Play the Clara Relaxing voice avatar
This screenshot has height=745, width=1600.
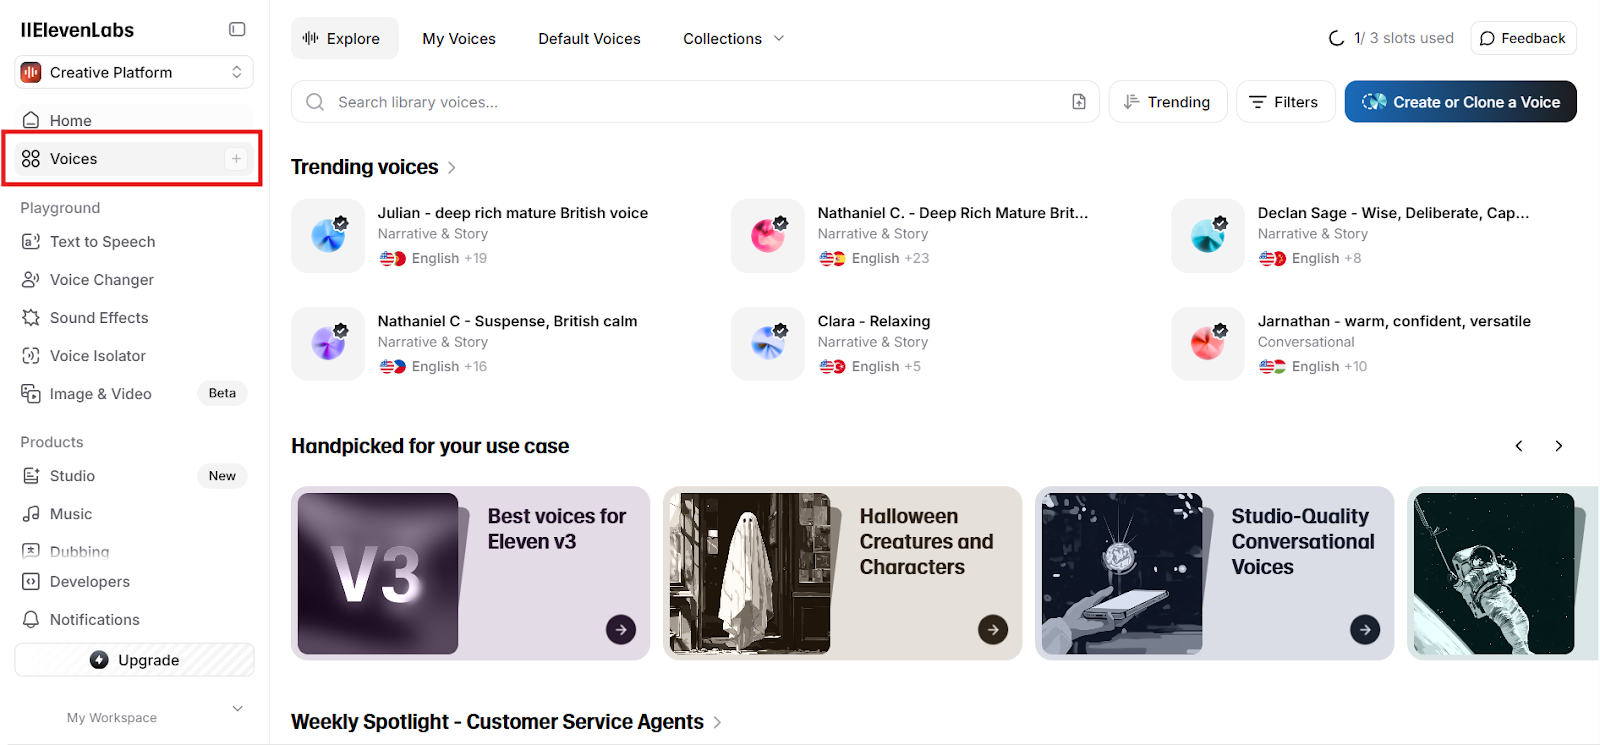coord(768,344)
